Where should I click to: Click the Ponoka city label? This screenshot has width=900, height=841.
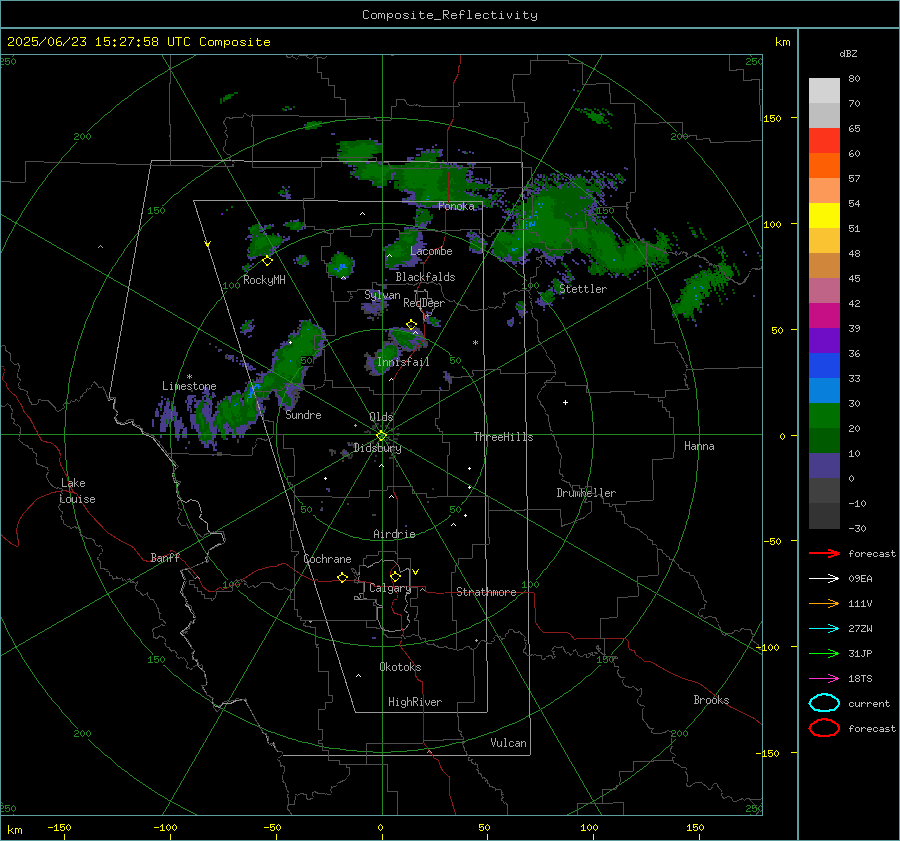(456, 206)
